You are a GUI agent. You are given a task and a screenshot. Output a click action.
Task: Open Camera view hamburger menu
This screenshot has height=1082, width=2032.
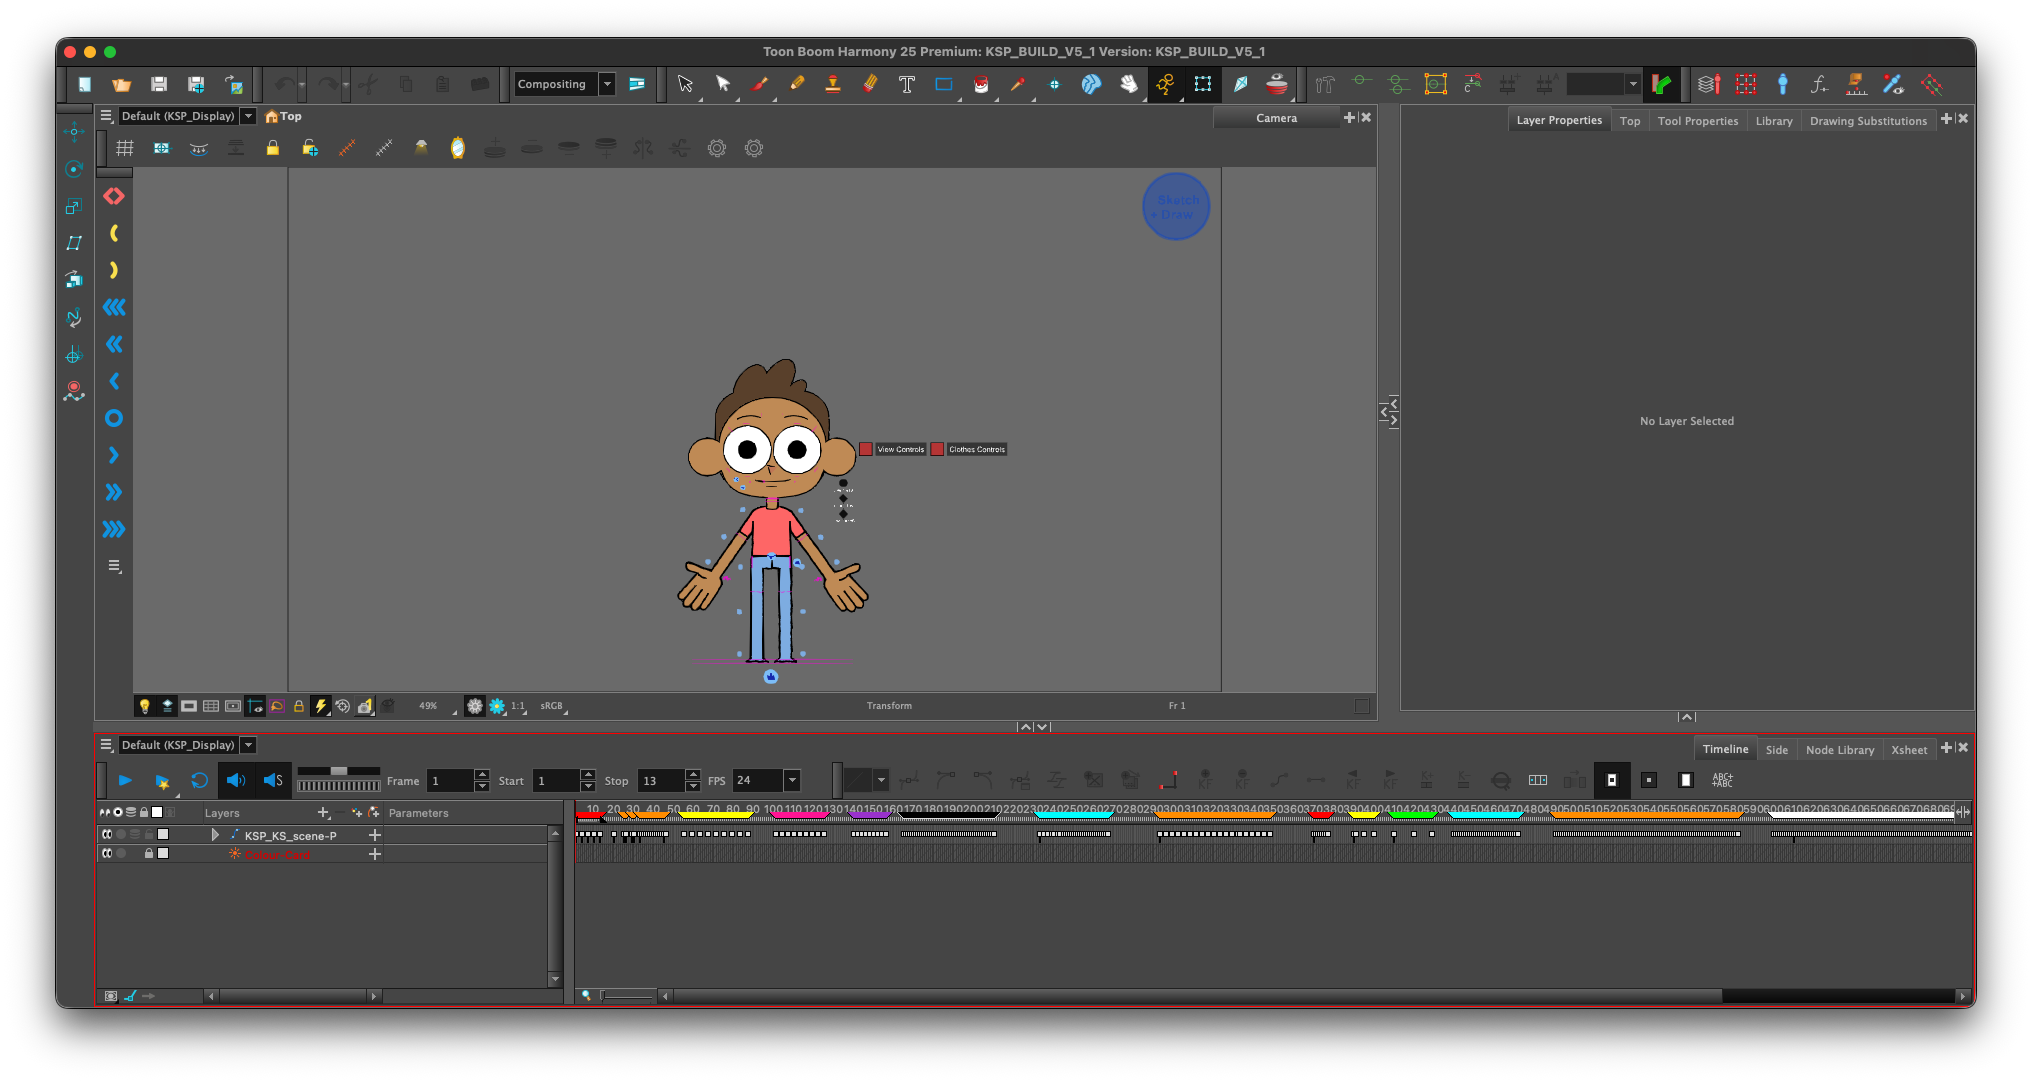coord(106,116)
